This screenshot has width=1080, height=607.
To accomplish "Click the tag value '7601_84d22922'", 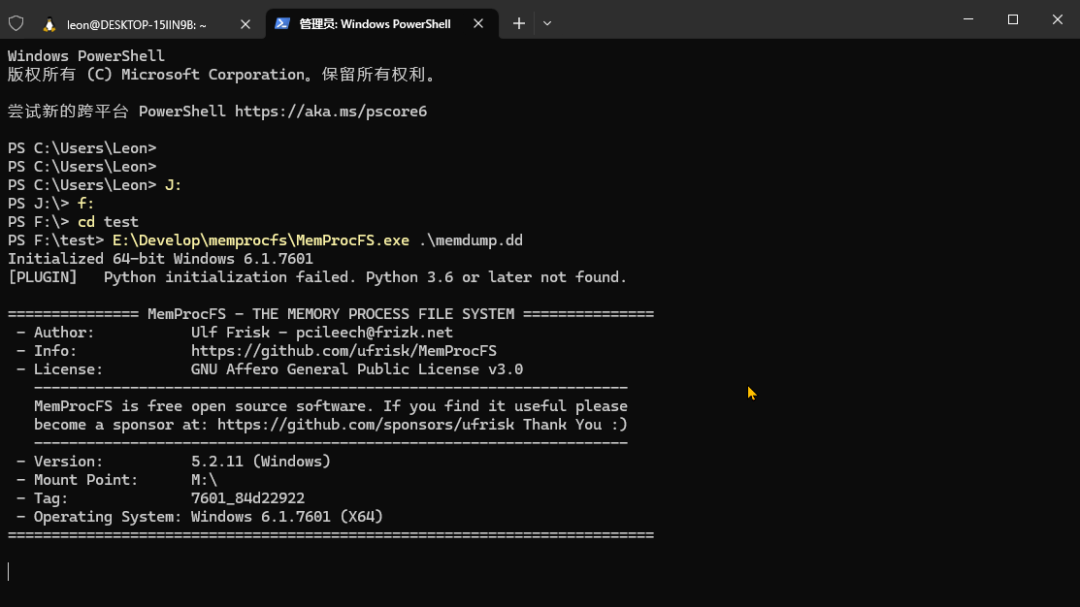I will [248, 498].
